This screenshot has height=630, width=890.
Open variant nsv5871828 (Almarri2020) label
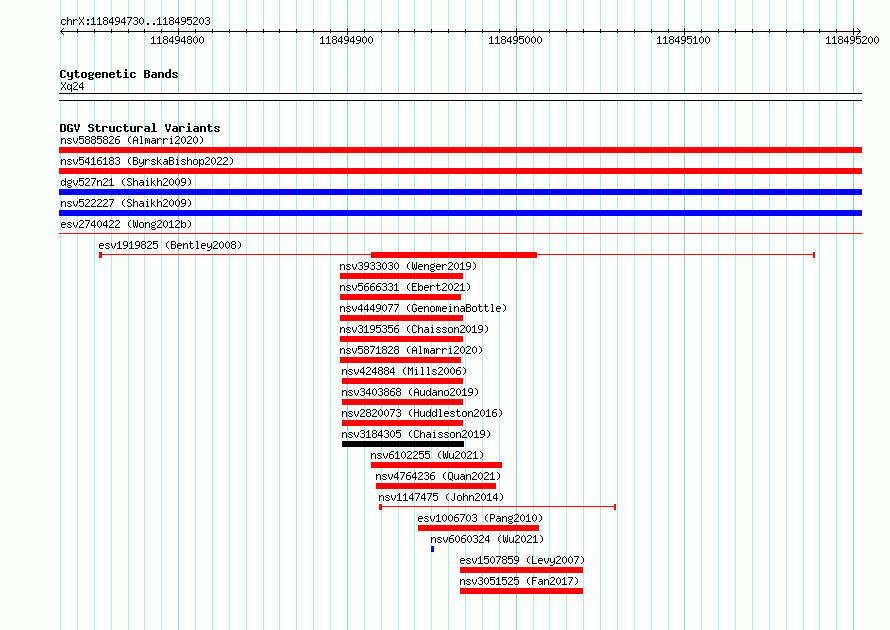pyautogui.click(x=411, y=350)
